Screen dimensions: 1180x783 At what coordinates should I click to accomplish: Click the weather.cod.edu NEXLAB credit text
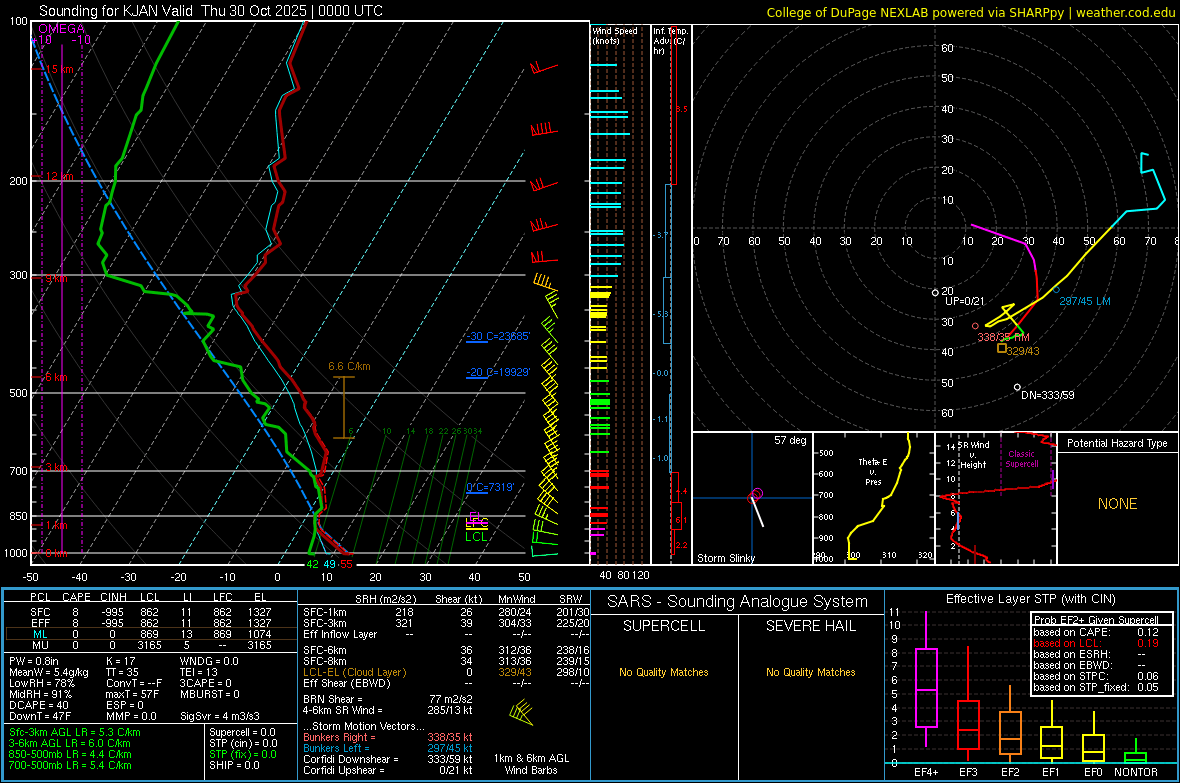coord(970,12)
